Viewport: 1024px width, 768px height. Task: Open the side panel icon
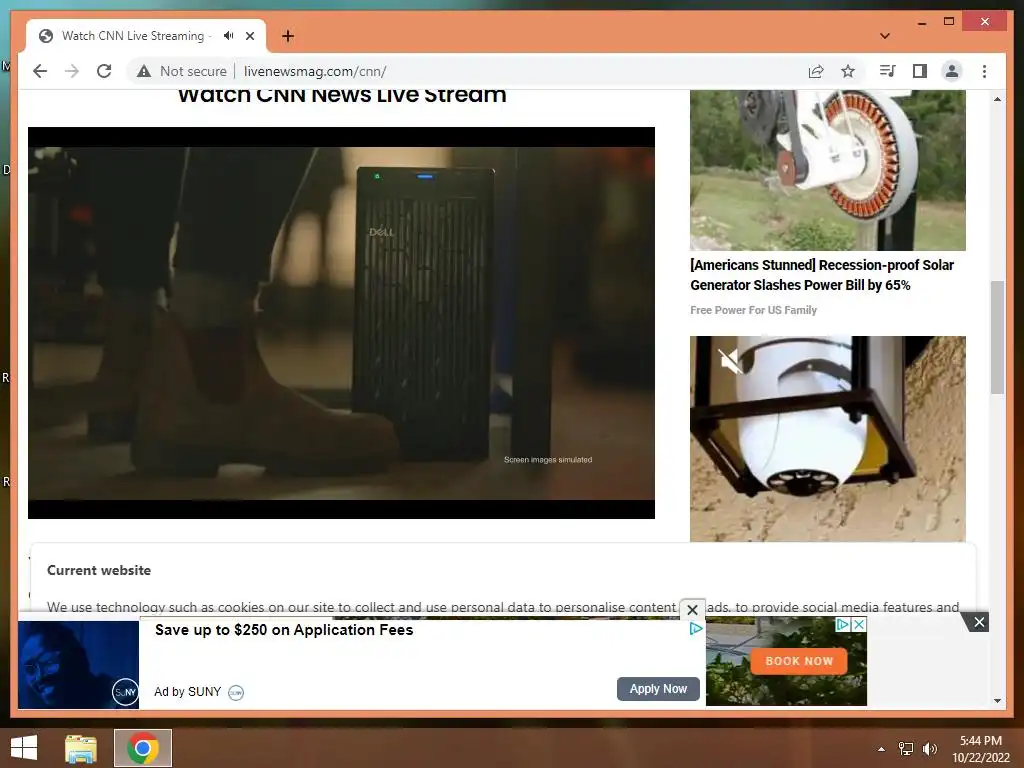pos(920,71)
